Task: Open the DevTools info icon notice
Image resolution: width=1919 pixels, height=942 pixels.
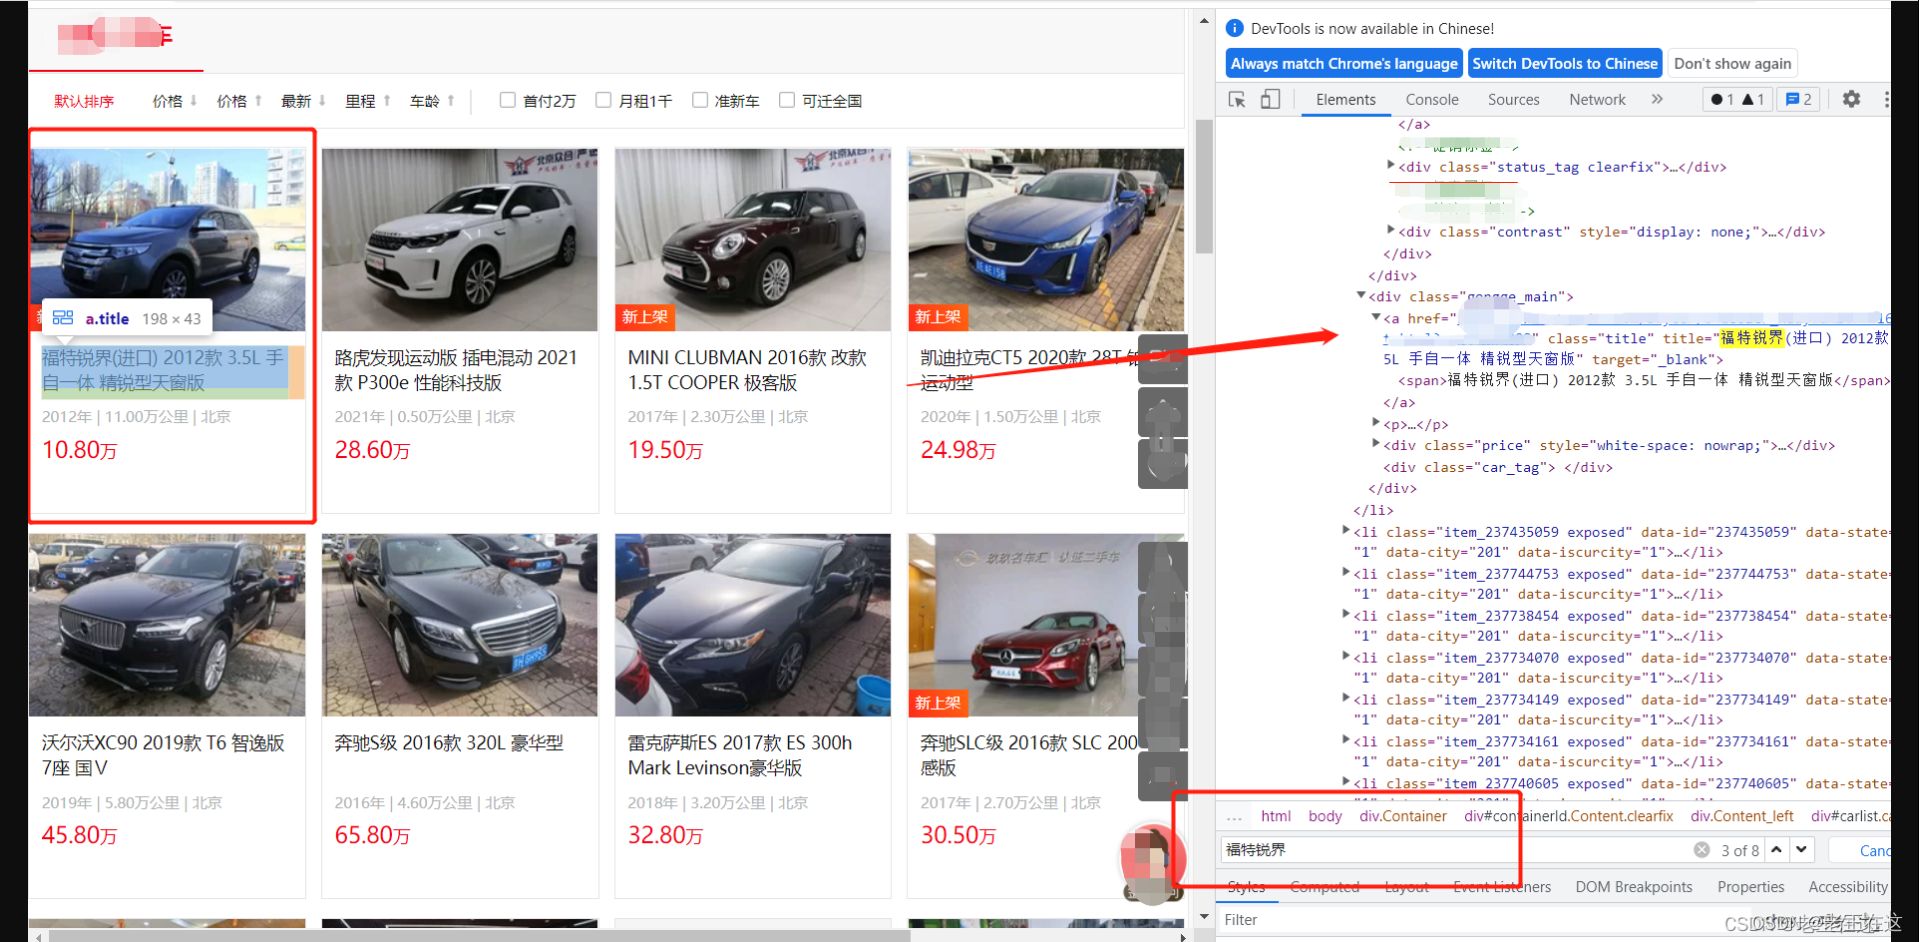Action: pos(1235,28)
